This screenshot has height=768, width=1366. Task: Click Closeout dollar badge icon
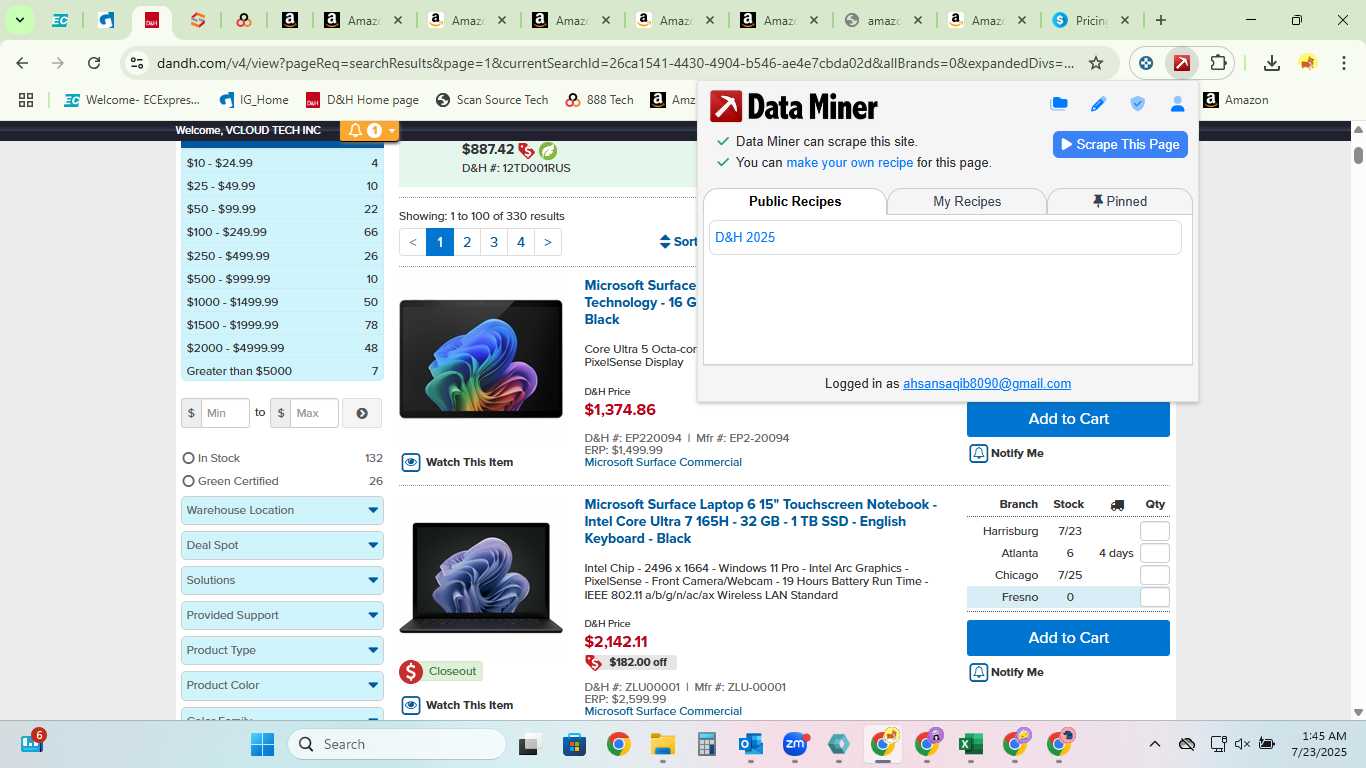pyautogui.click(x=410, y=671)
